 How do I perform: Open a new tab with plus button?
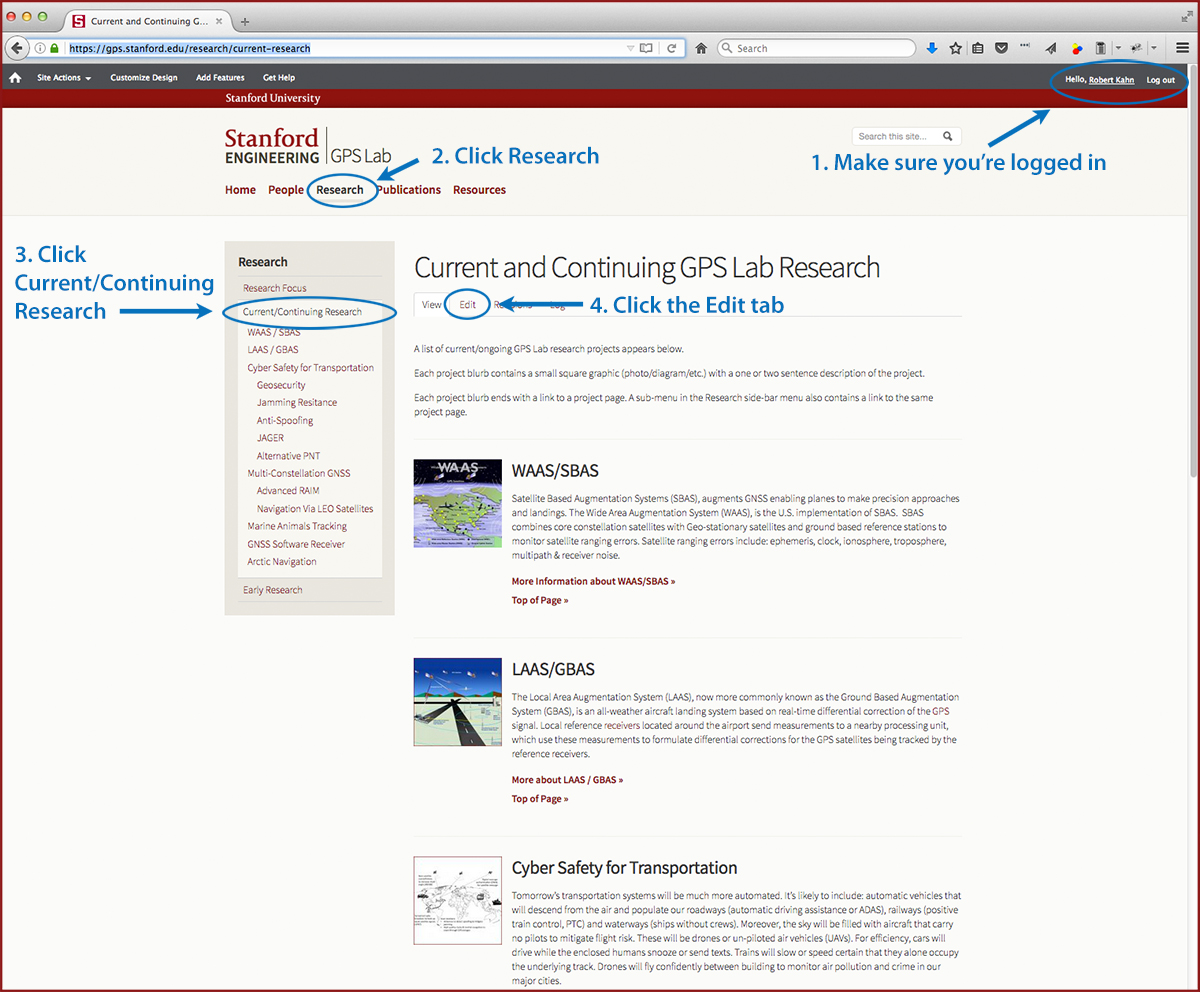246,21
